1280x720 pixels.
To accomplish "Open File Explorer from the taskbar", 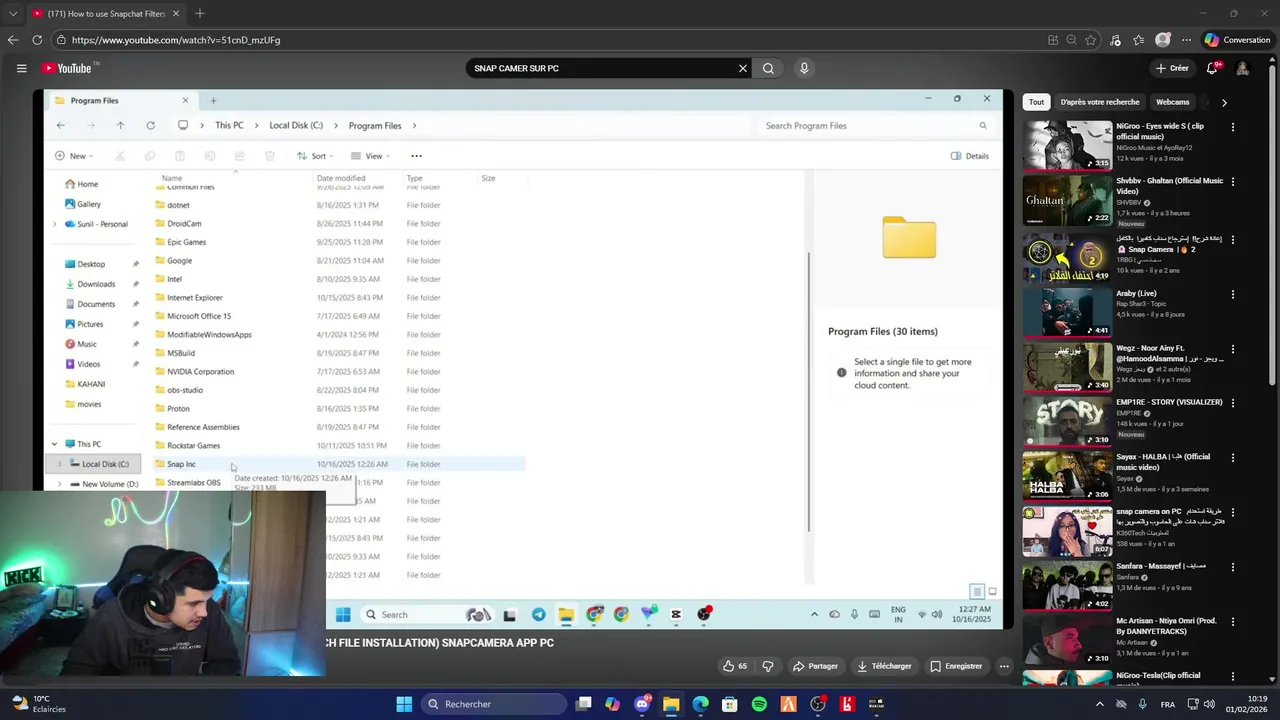I will pos(671,704).
